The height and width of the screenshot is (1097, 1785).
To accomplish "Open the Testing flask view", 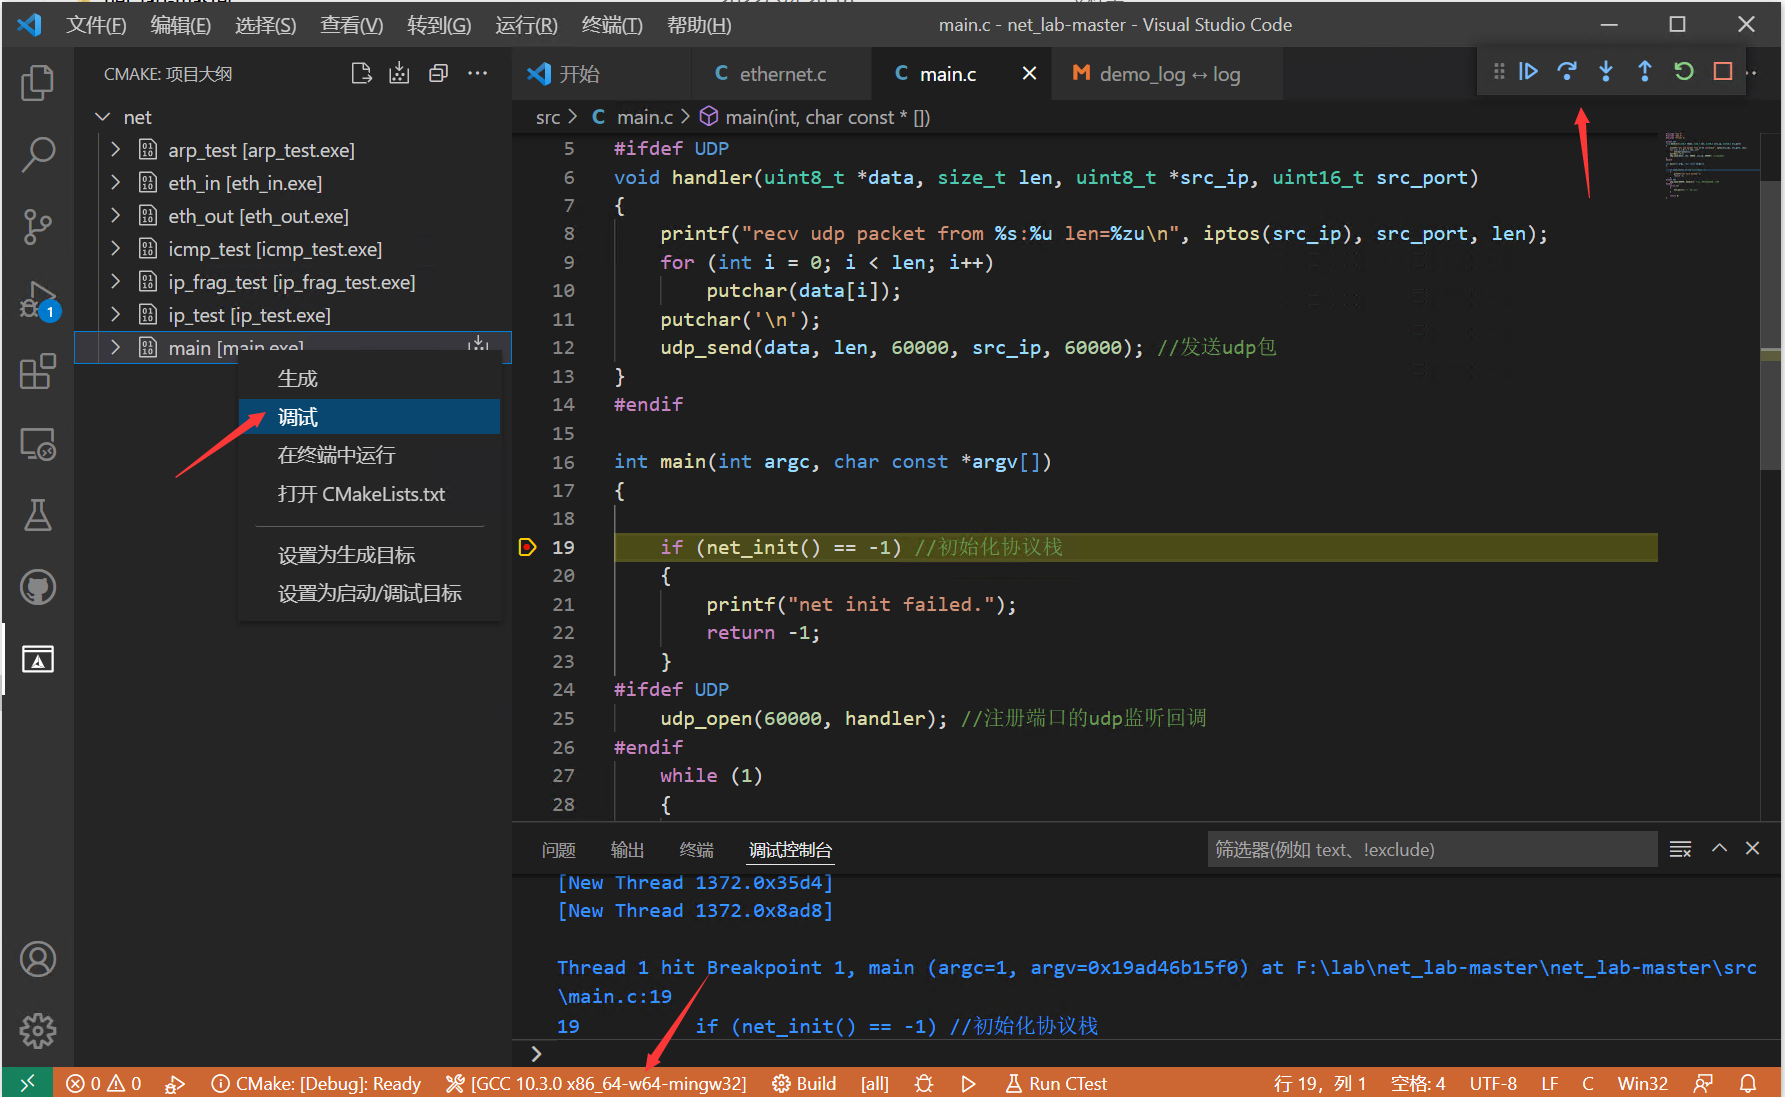I will point(37,516).
